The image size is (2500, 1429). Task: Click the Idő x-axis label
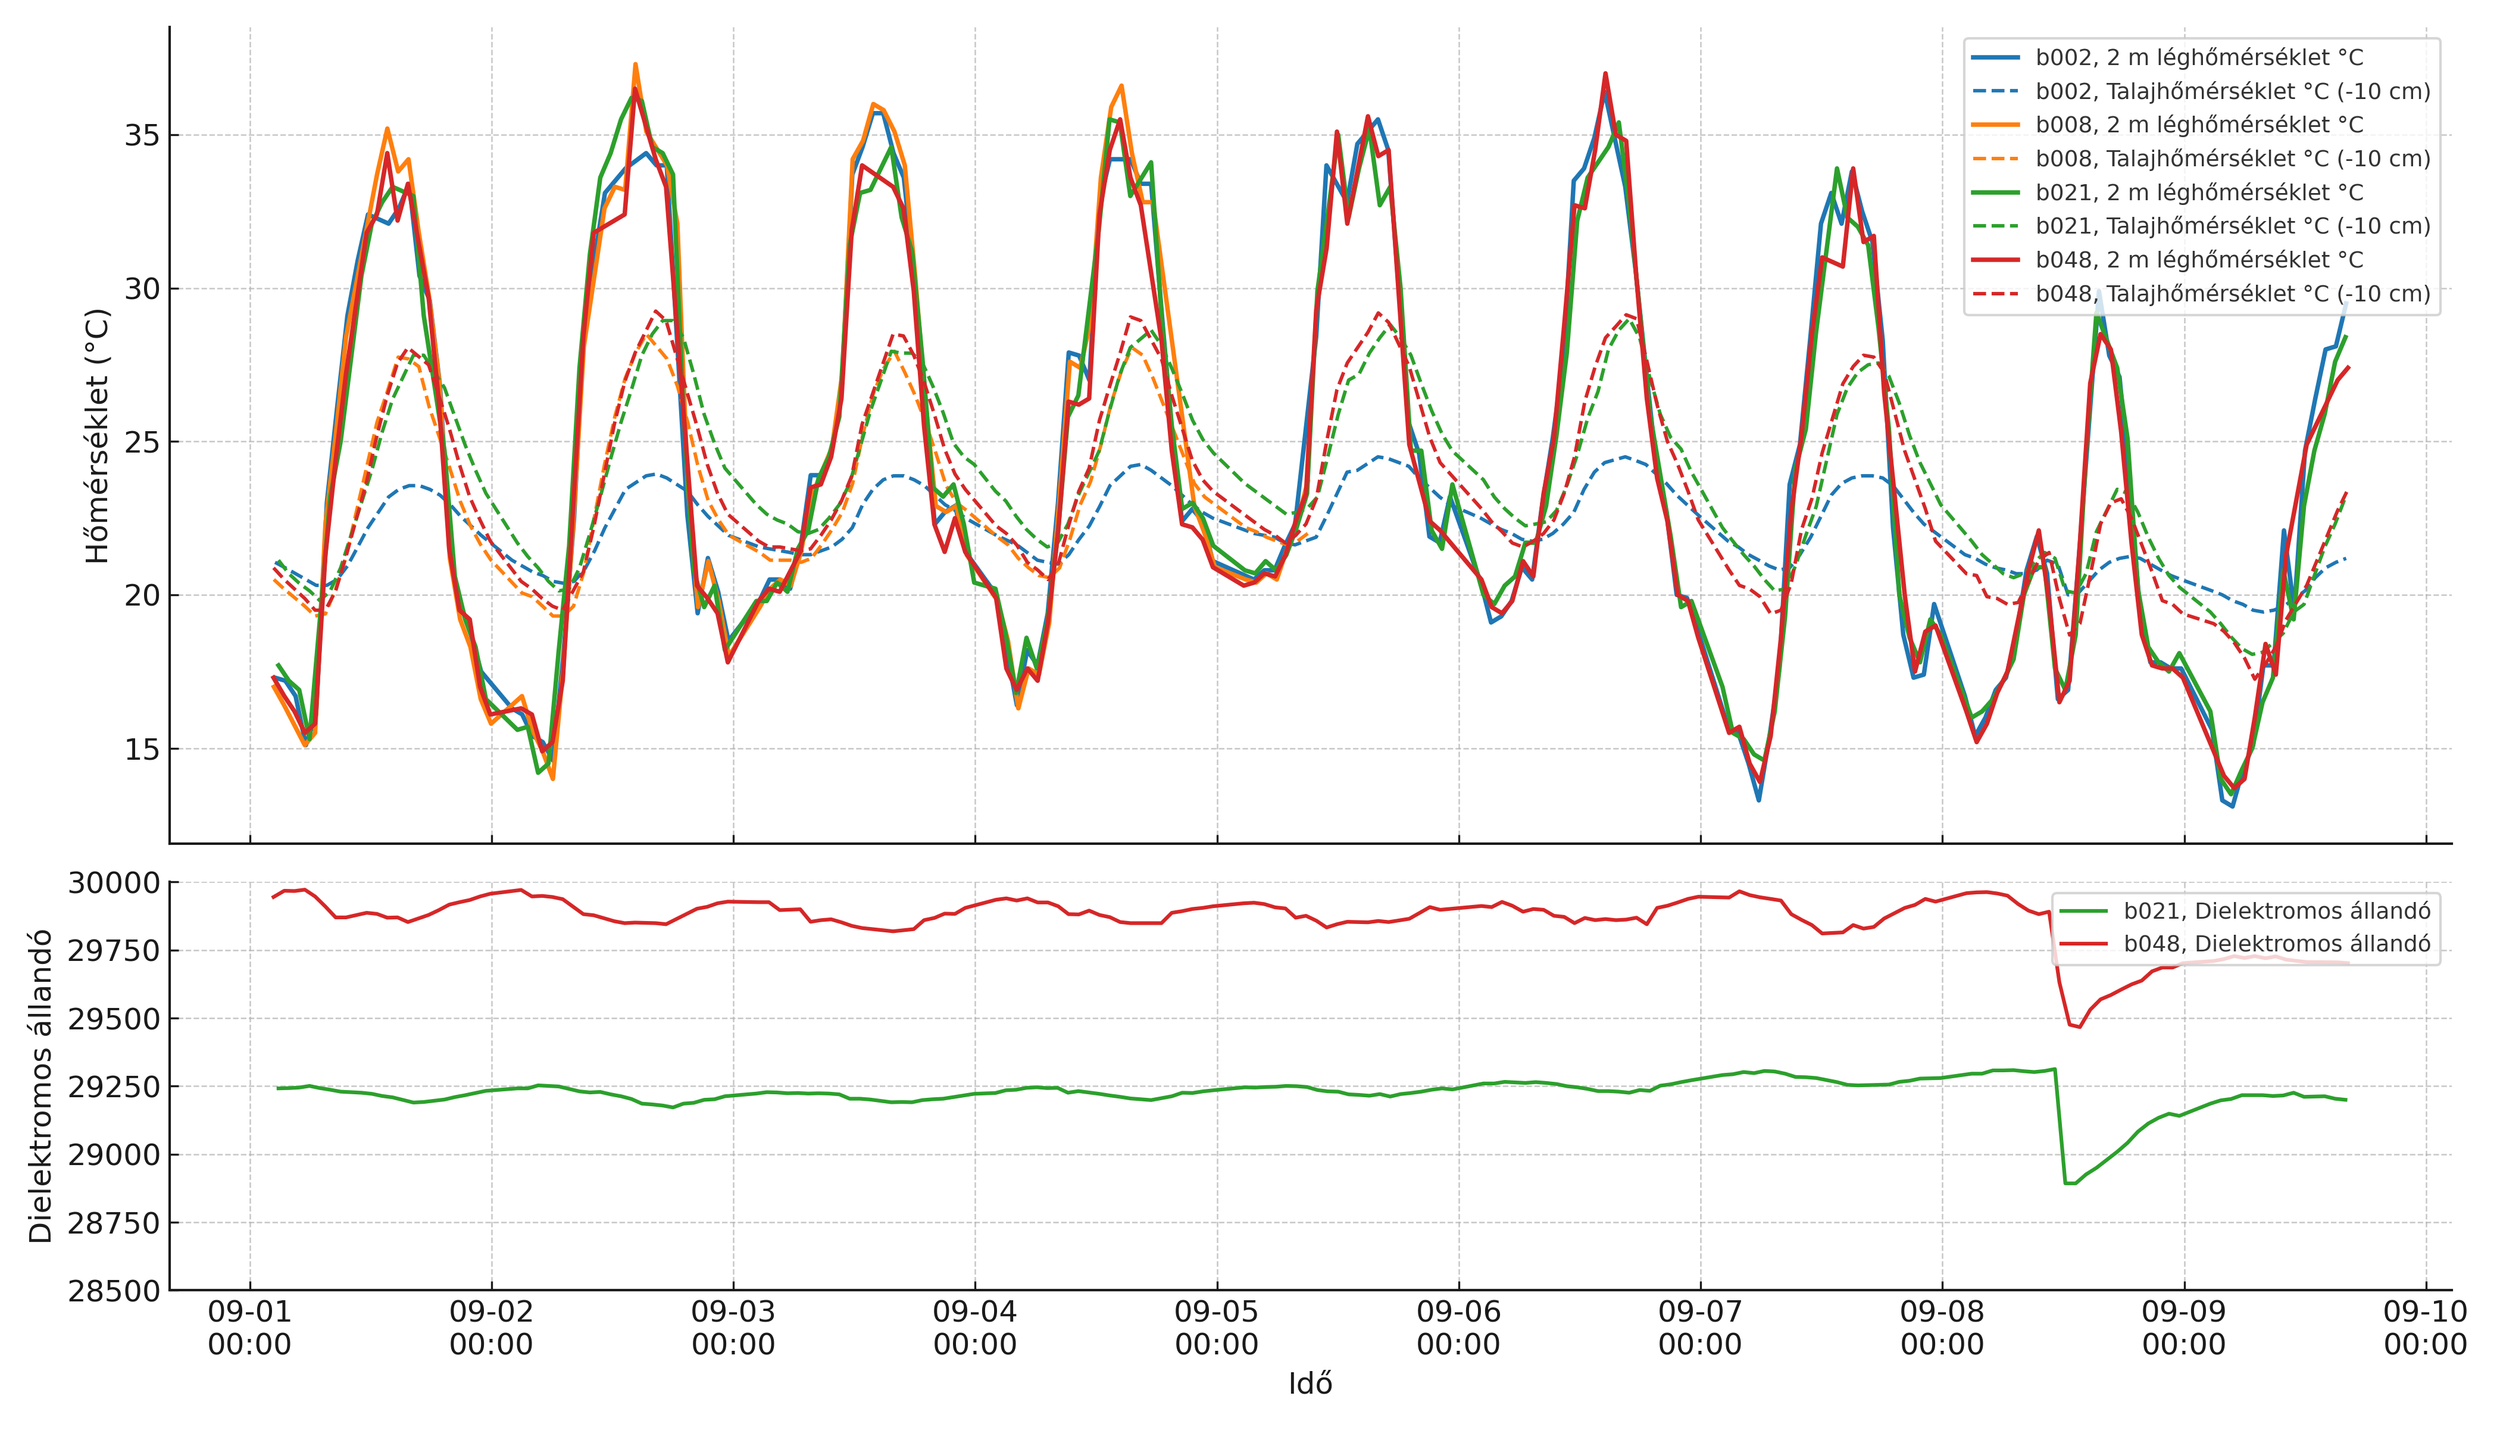(x=1310, y=1384)
